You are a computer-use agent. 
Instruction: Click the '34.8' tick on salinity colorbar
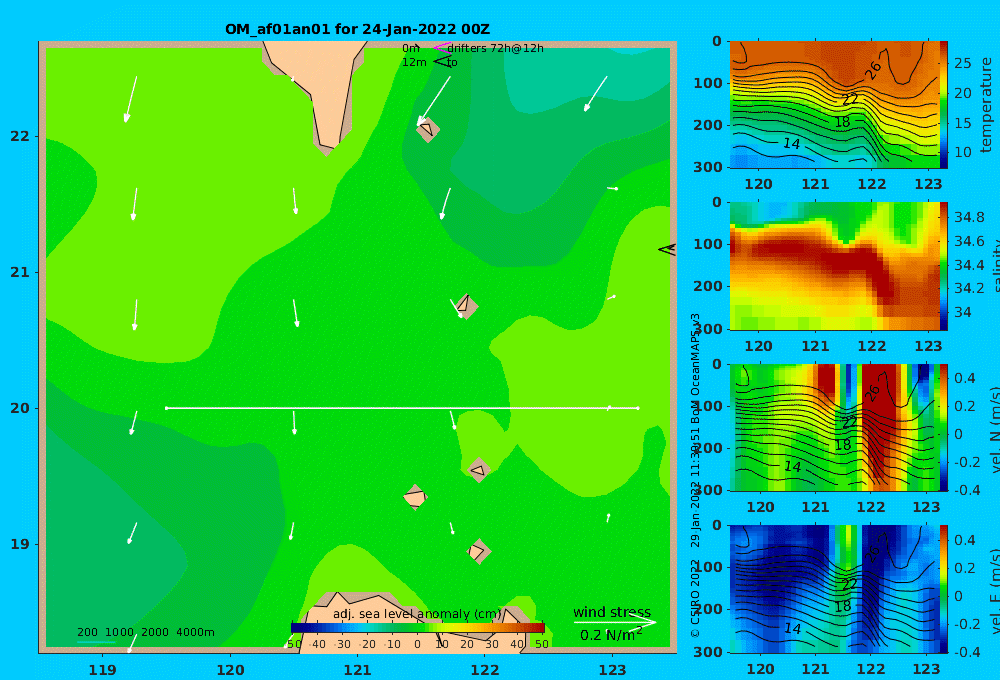coord(969,217)
